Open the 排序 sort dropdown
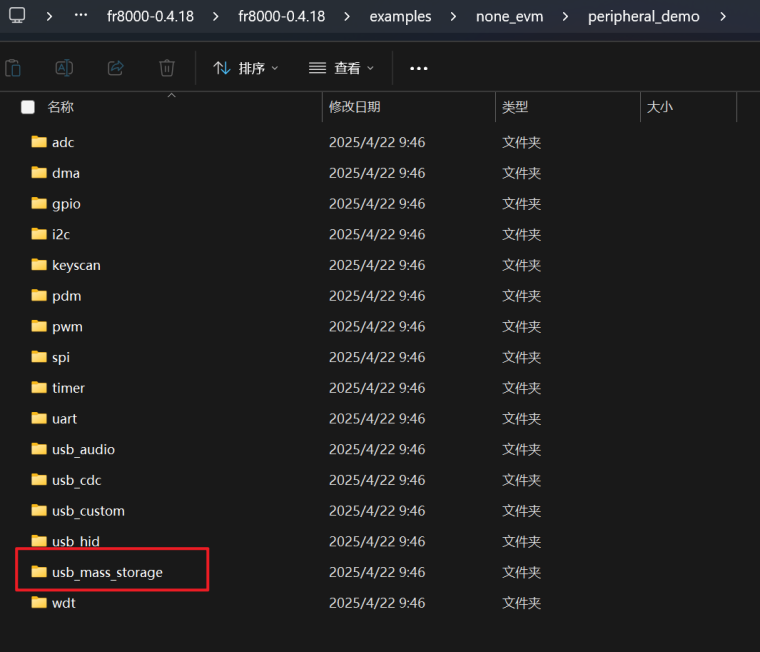The width and height of the screenshot is (760, 652). [246, 68]
